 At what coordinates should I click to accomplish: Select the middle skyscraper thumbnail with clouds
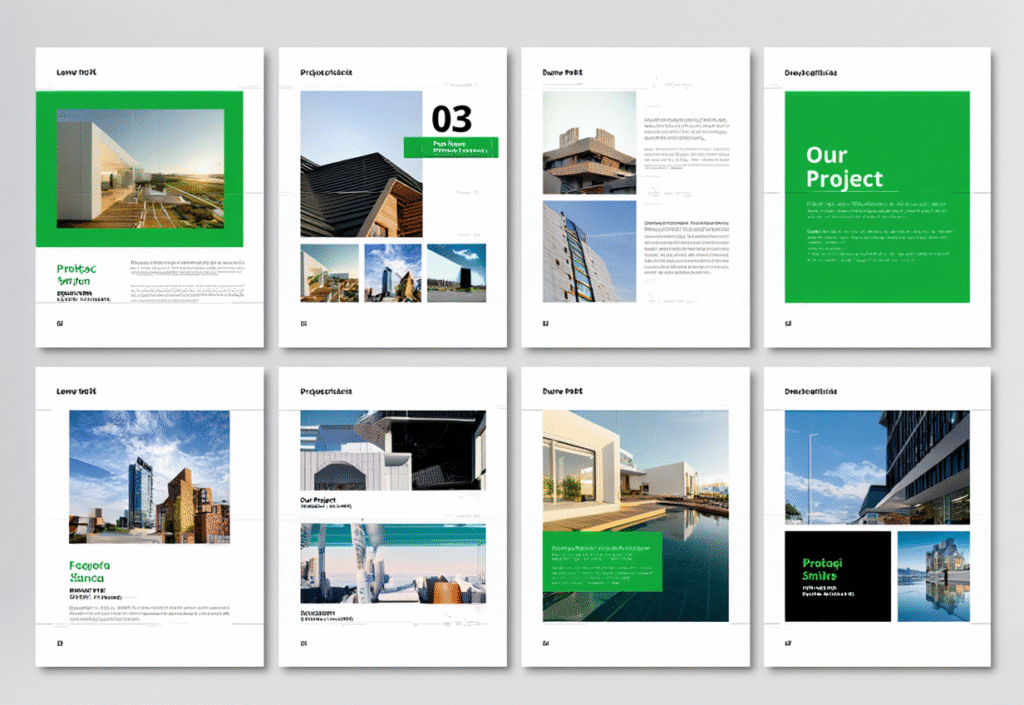click(393, 273)
